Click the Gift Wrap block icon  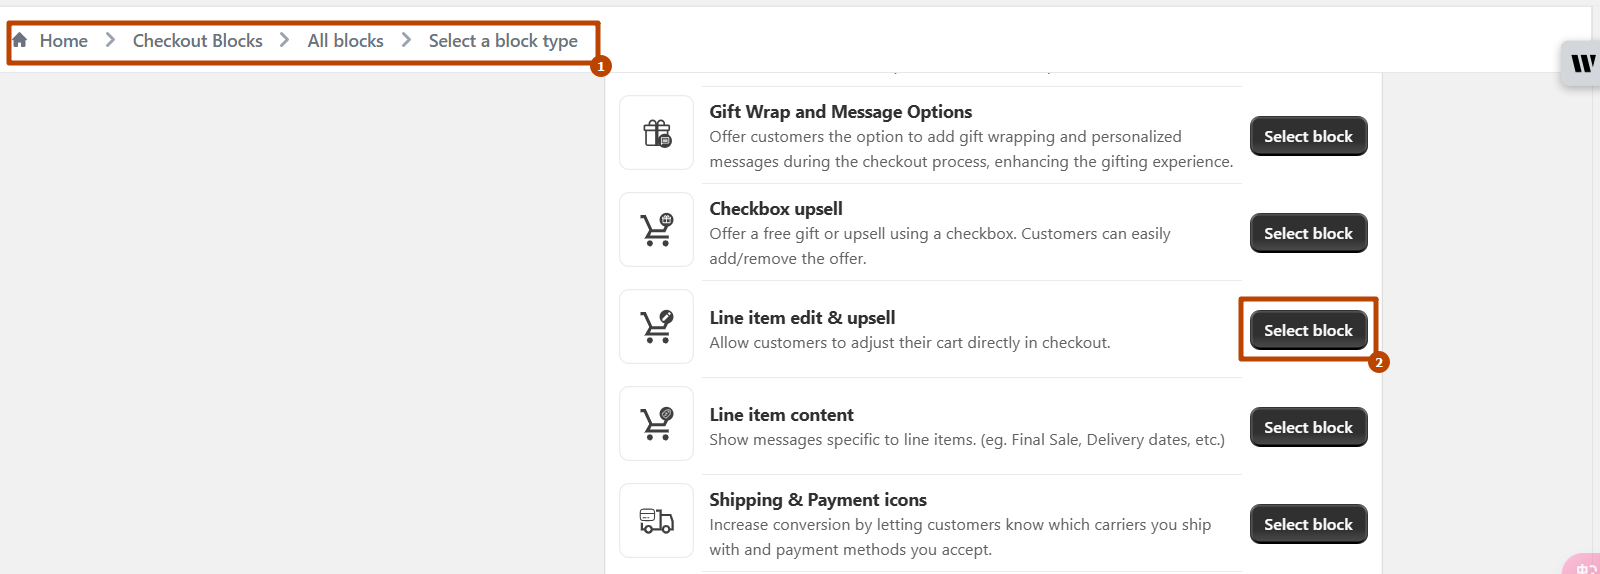pos(657,133)
